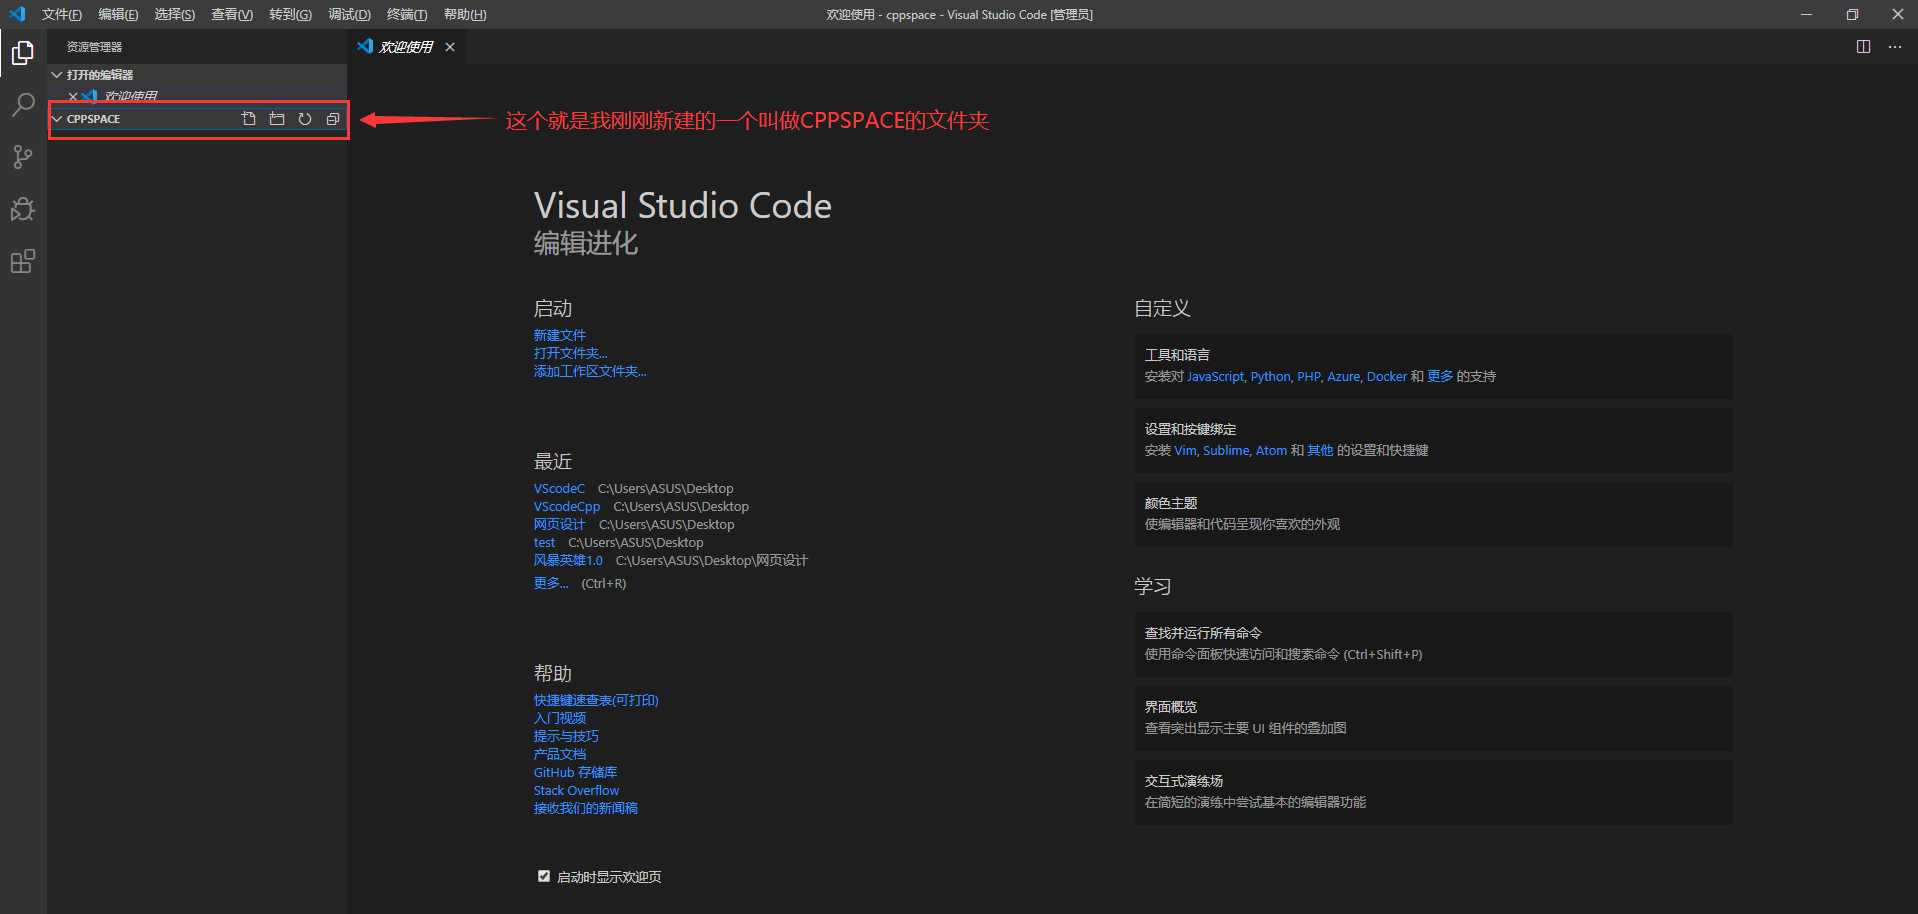Open 快捷键速查表(可打印) help link
The image size is (1918, 914).
[596, 700]
